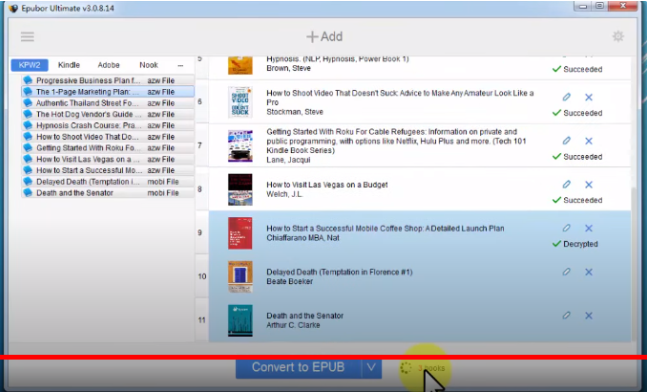Open the hamburger menu icon

pyautogui.click(x=28, y=37)
